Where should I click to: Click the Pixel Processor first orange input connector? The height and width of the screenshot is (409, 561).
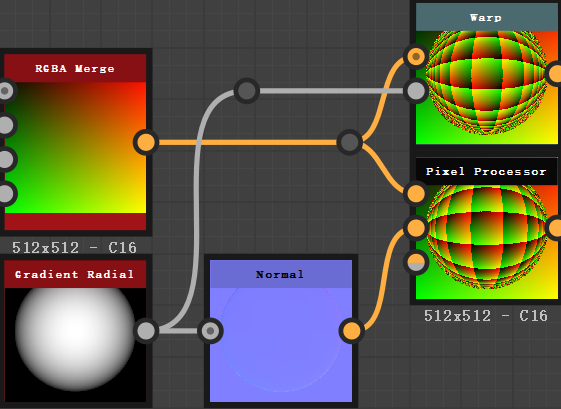click(x=416, y=194)
